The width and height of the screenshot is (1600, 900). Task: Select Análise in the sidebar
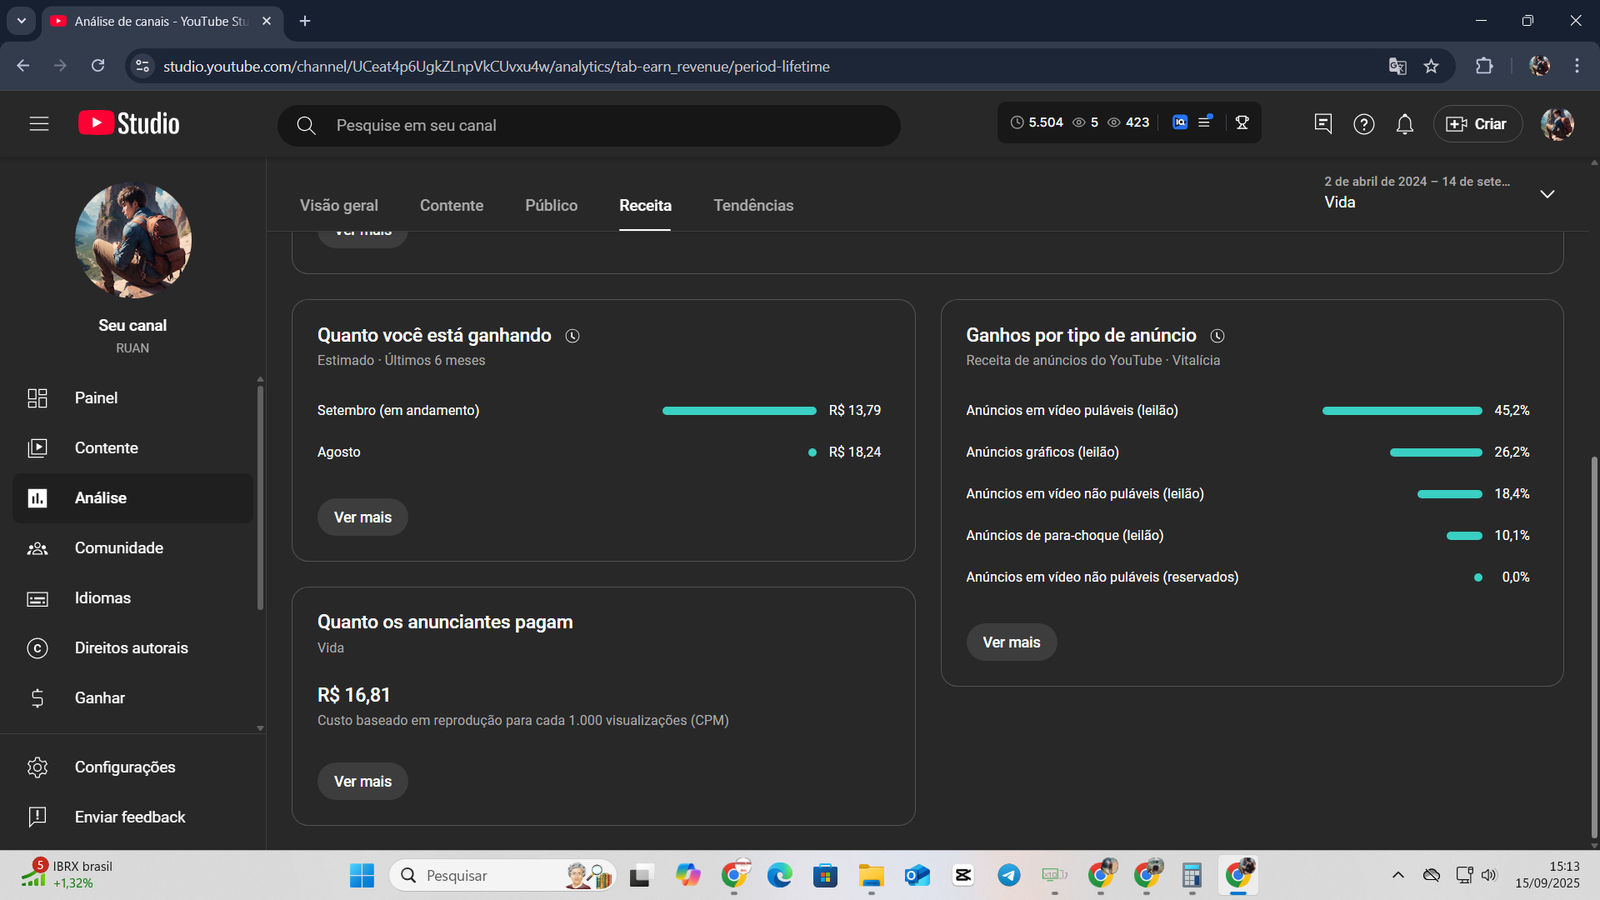(133, 498)
